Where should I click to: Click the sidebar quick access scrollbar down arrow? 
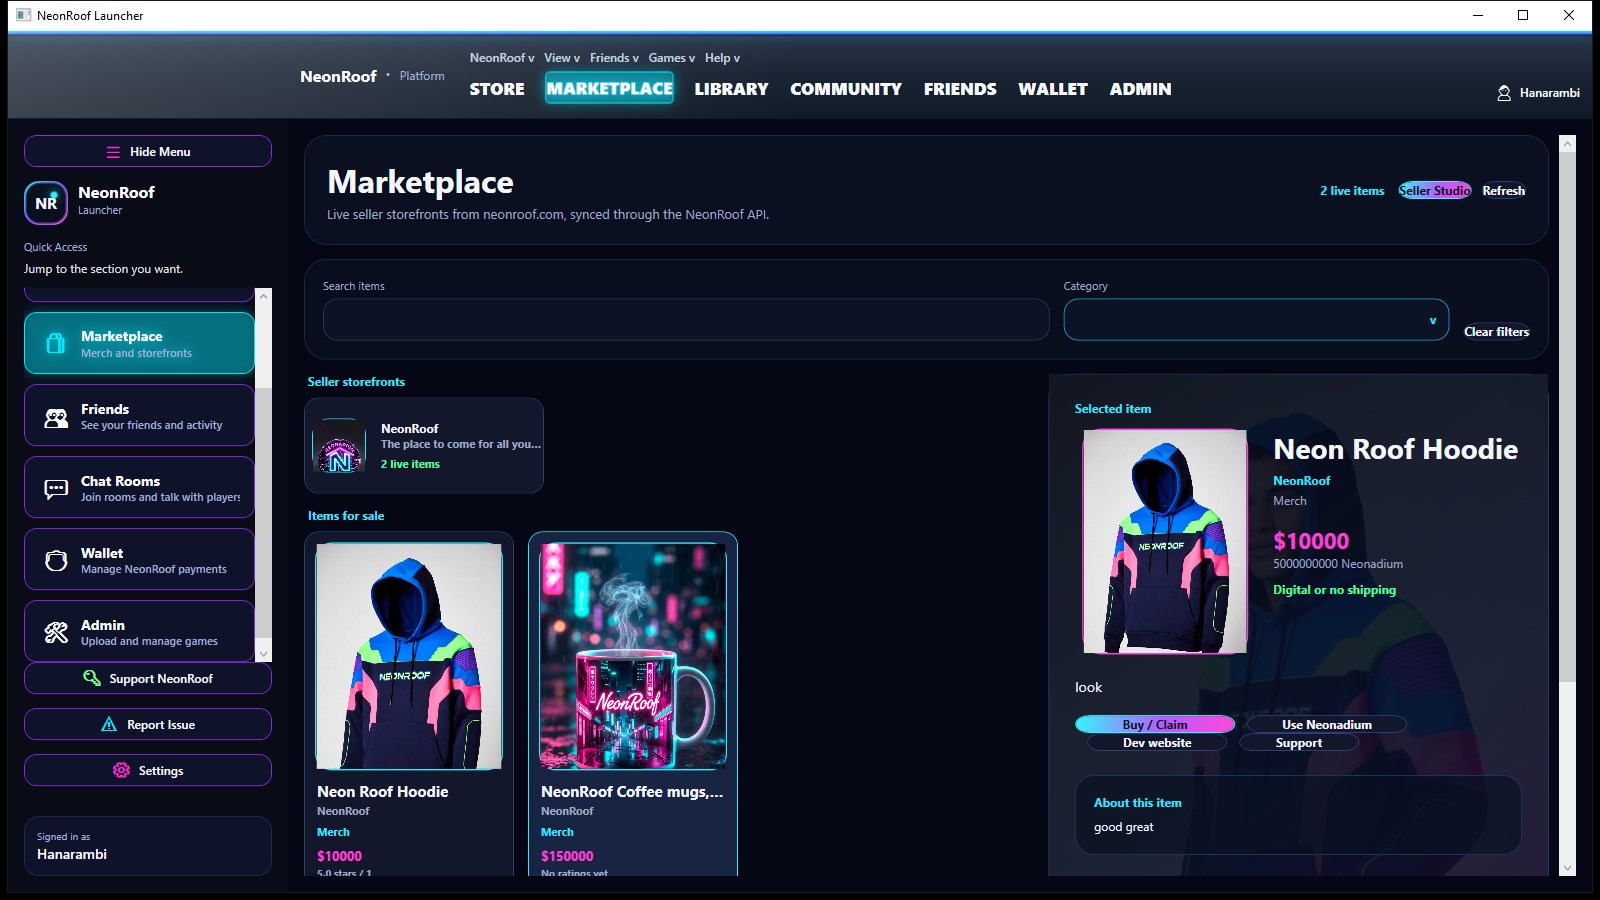coord(264,654)
